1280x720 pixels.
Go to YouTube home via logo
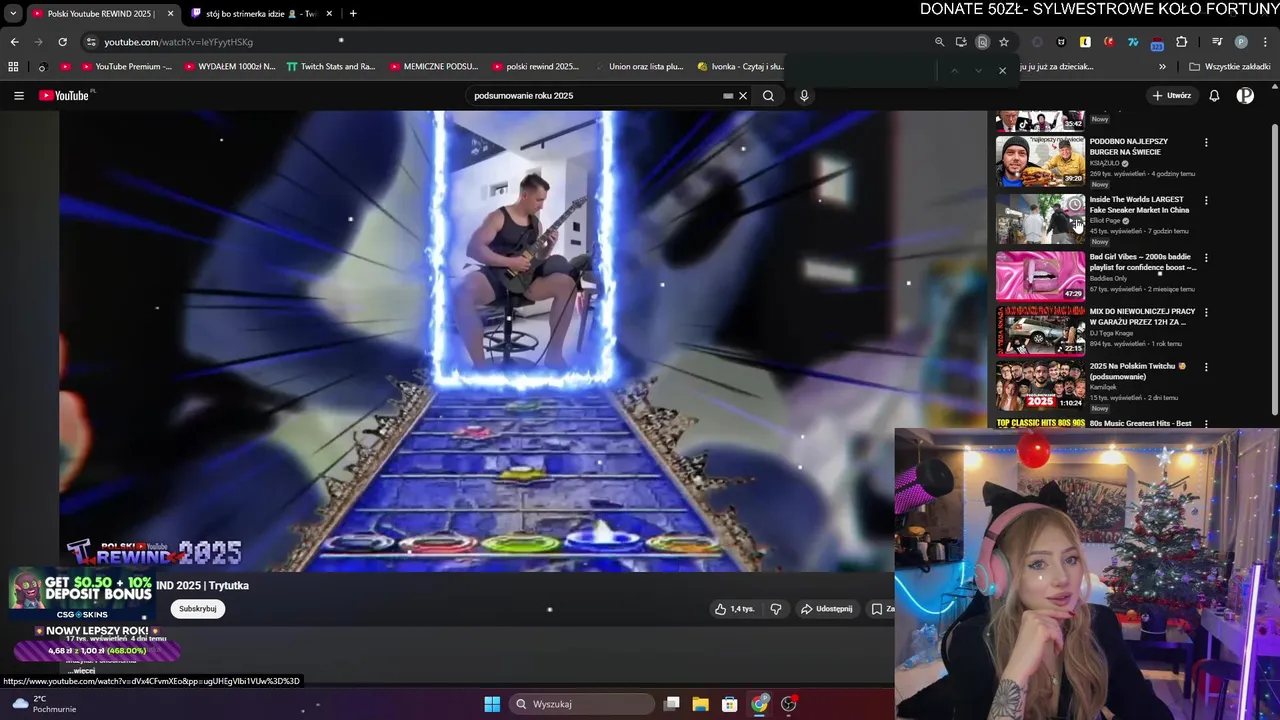tap(65, 96)
